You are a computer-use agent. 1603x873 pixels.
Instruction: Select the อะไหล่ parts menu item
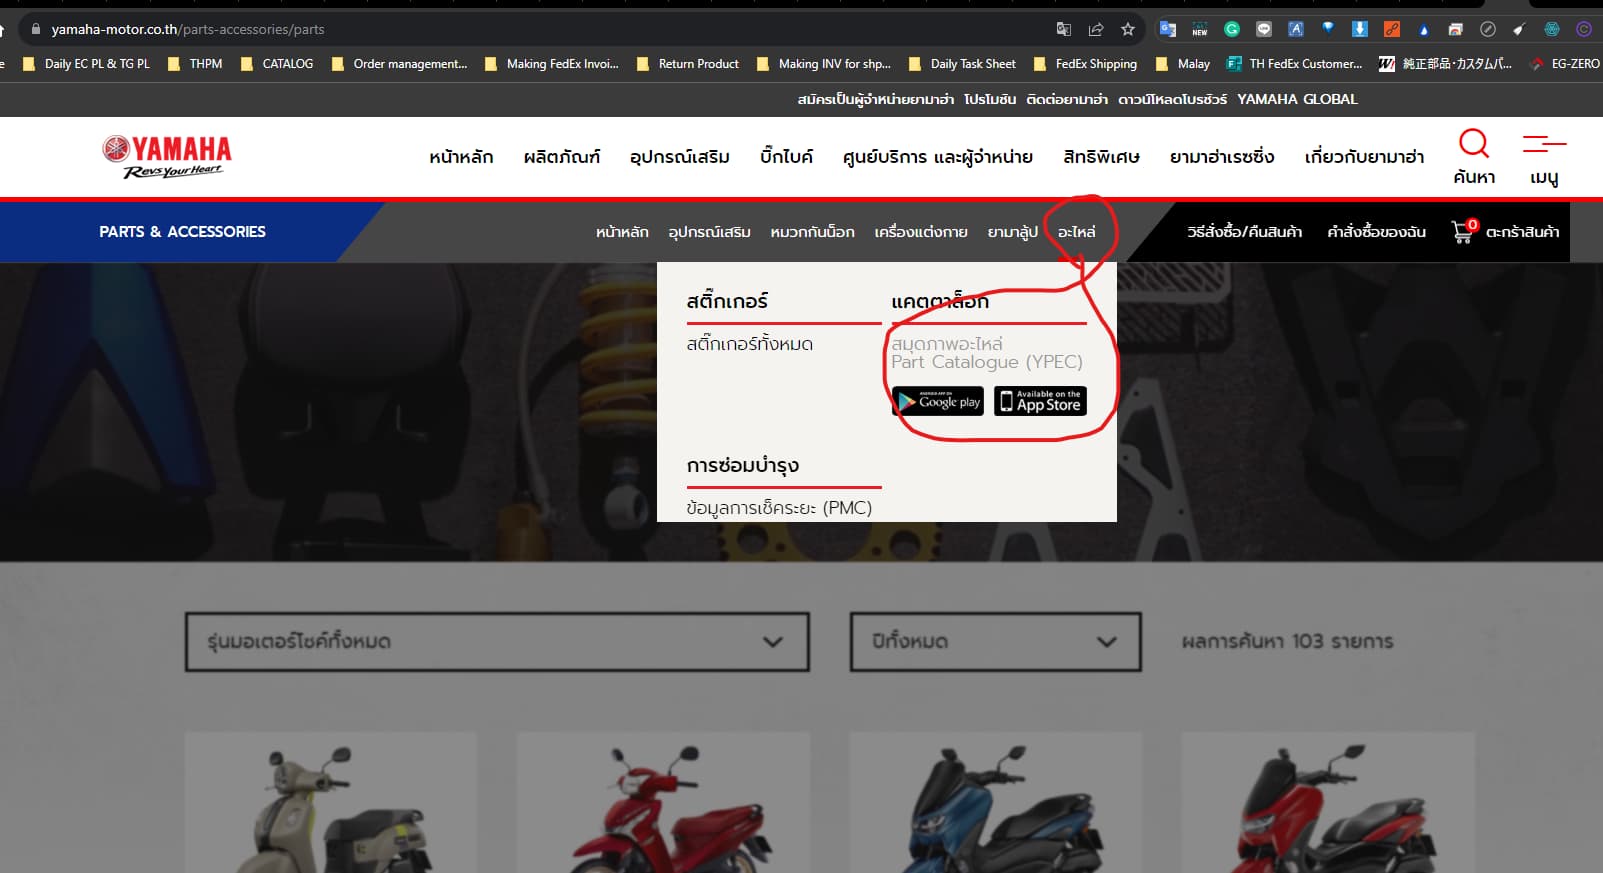(x=1076, y=232)
